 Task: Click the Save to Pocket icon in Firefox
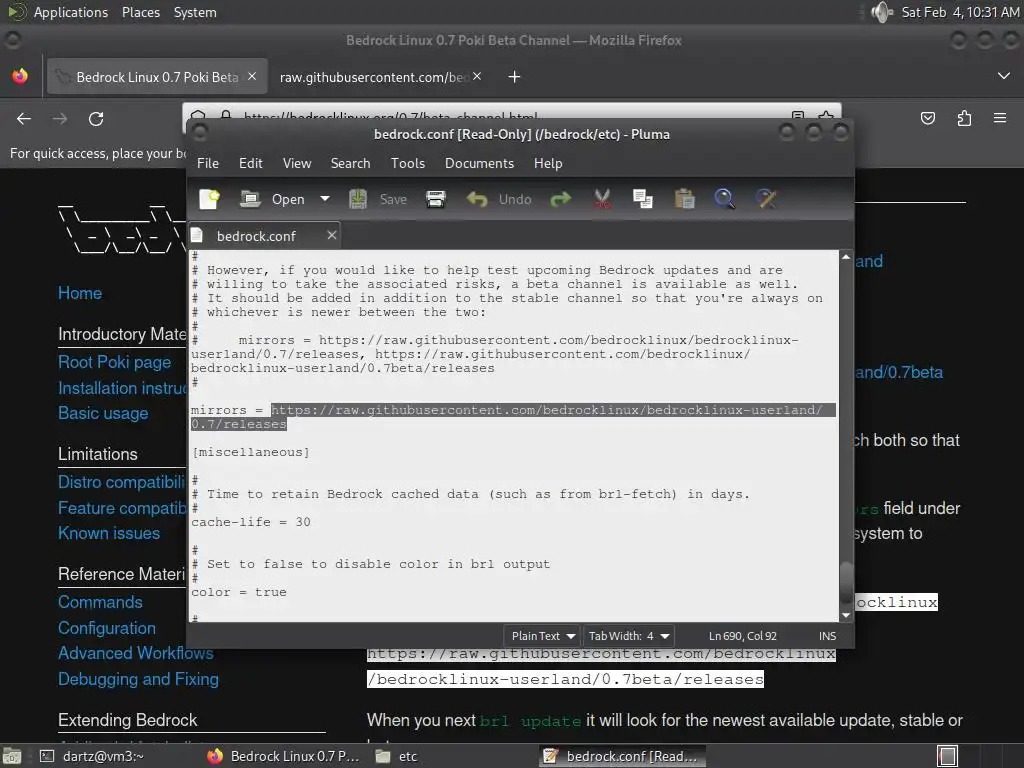tap(927, 118)
